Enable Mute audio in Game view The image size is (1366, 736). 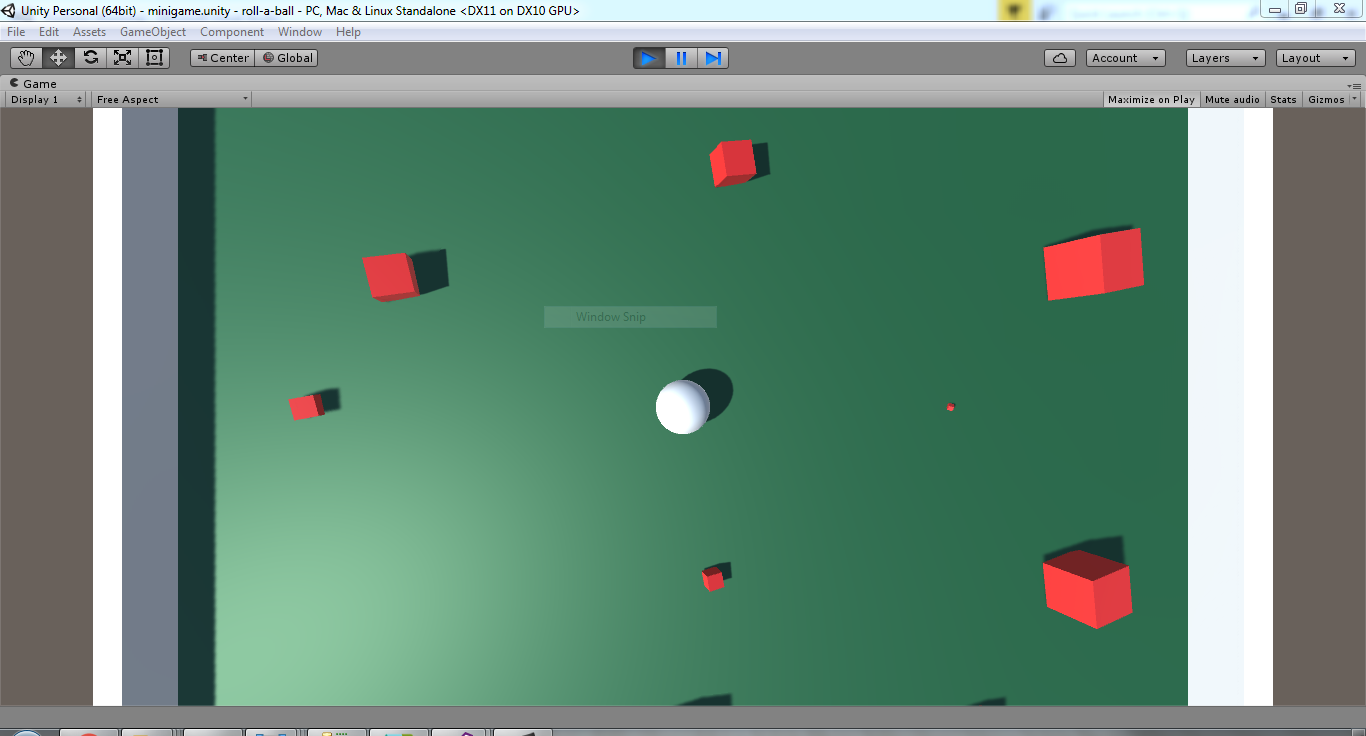pos(1232,99)
